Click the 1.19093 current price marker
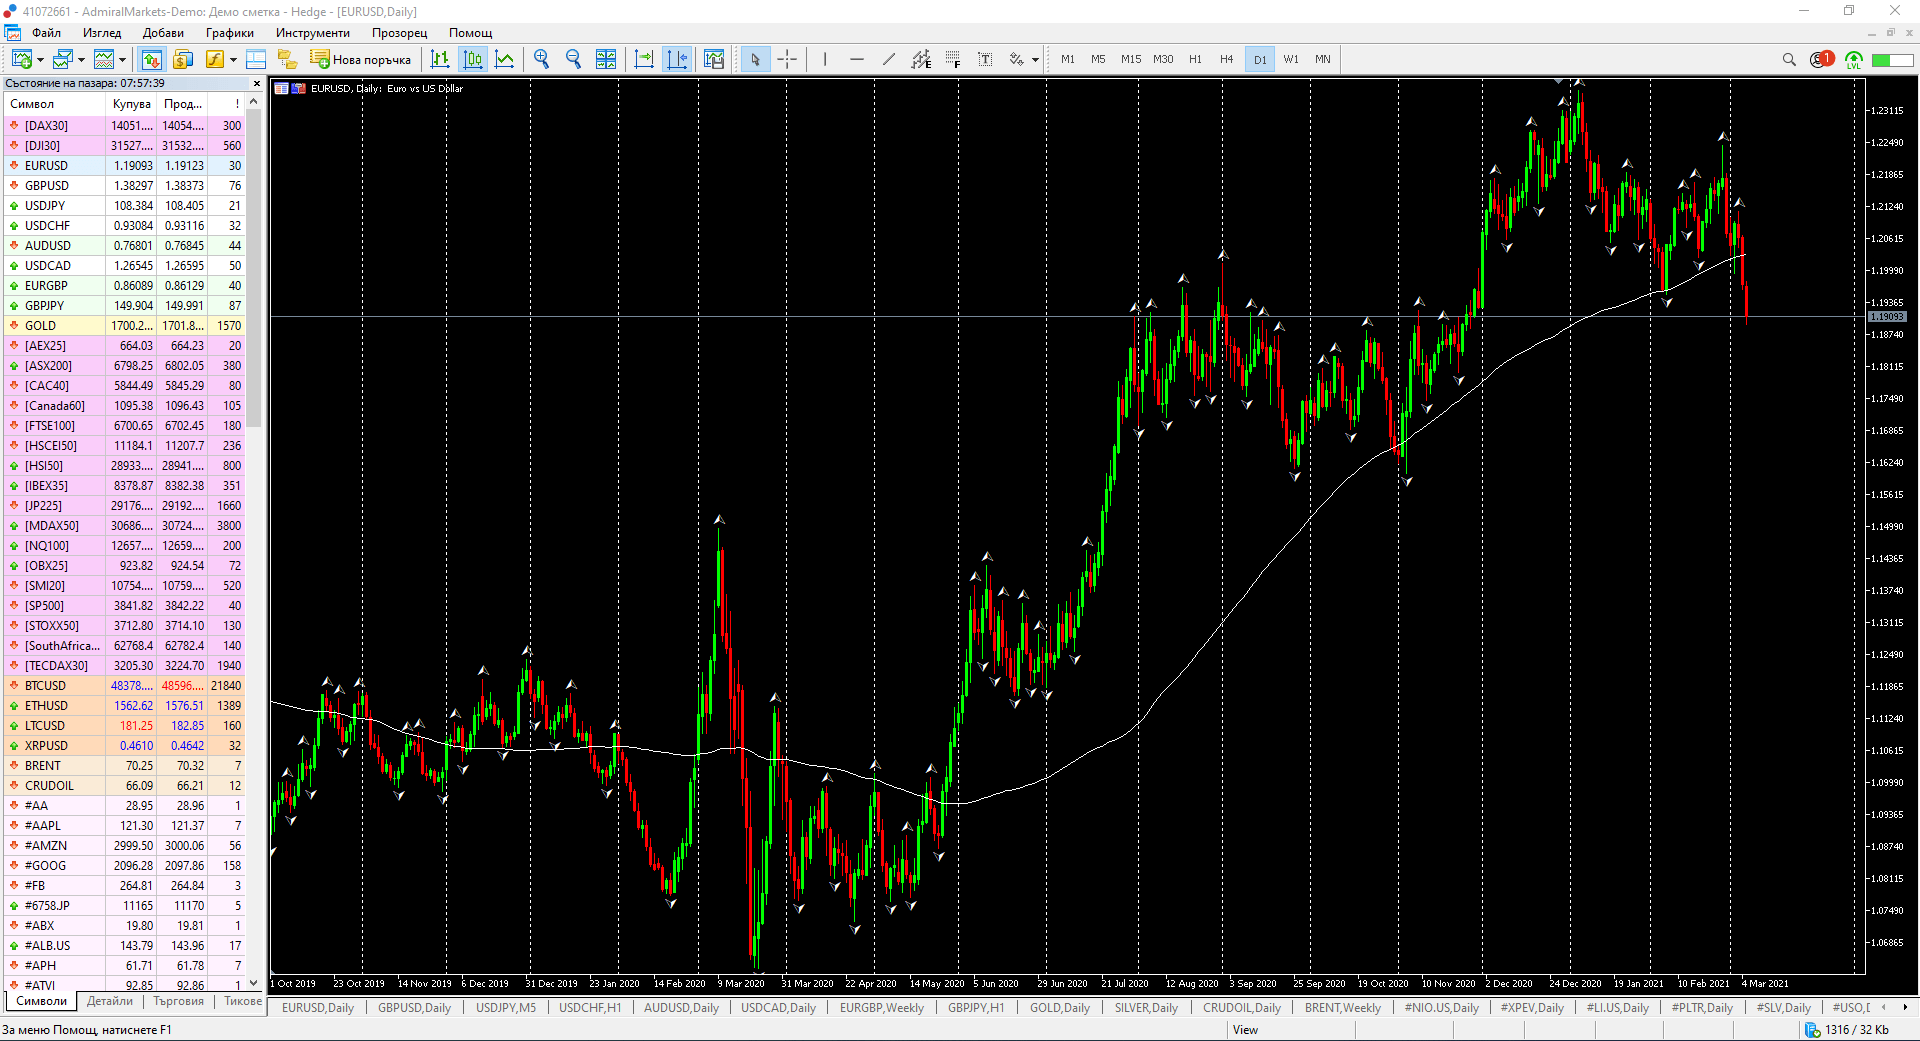The height and width of the screenshot is (1041, 1920). (1887, 317)
